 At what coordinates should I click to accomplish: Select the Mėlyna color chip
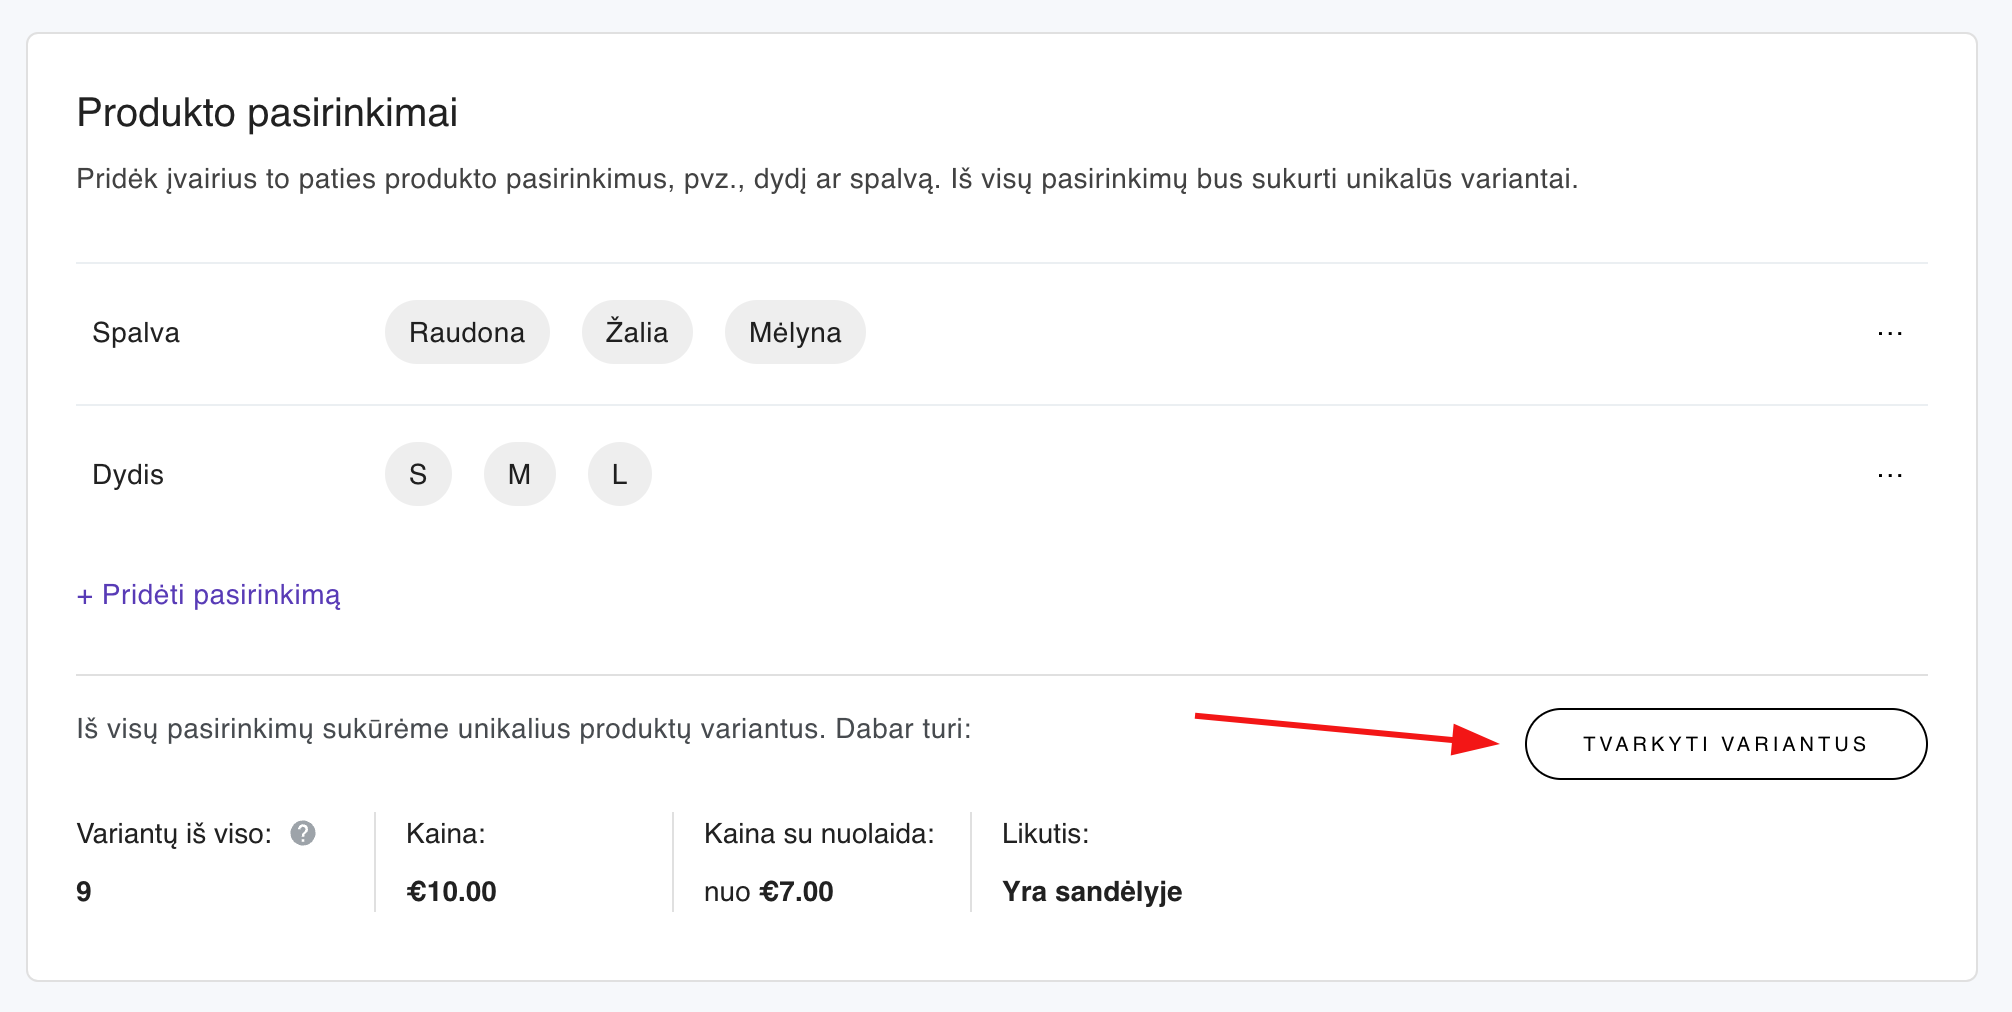(x=795, y=333)
